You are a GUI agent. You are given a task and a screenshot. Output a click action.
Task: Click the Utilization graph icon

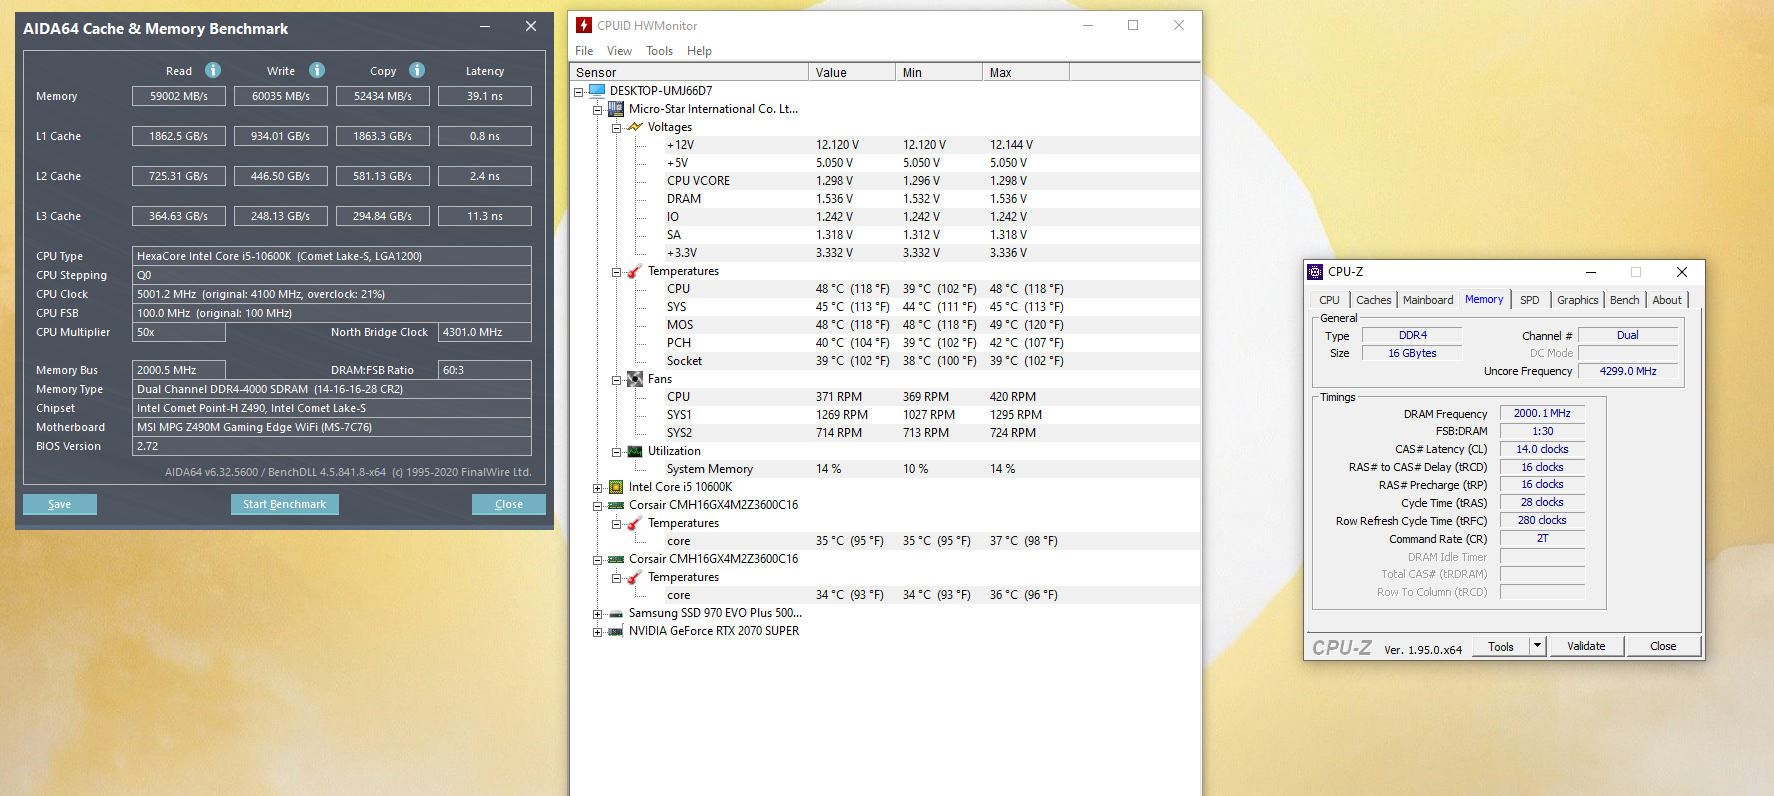635,450
